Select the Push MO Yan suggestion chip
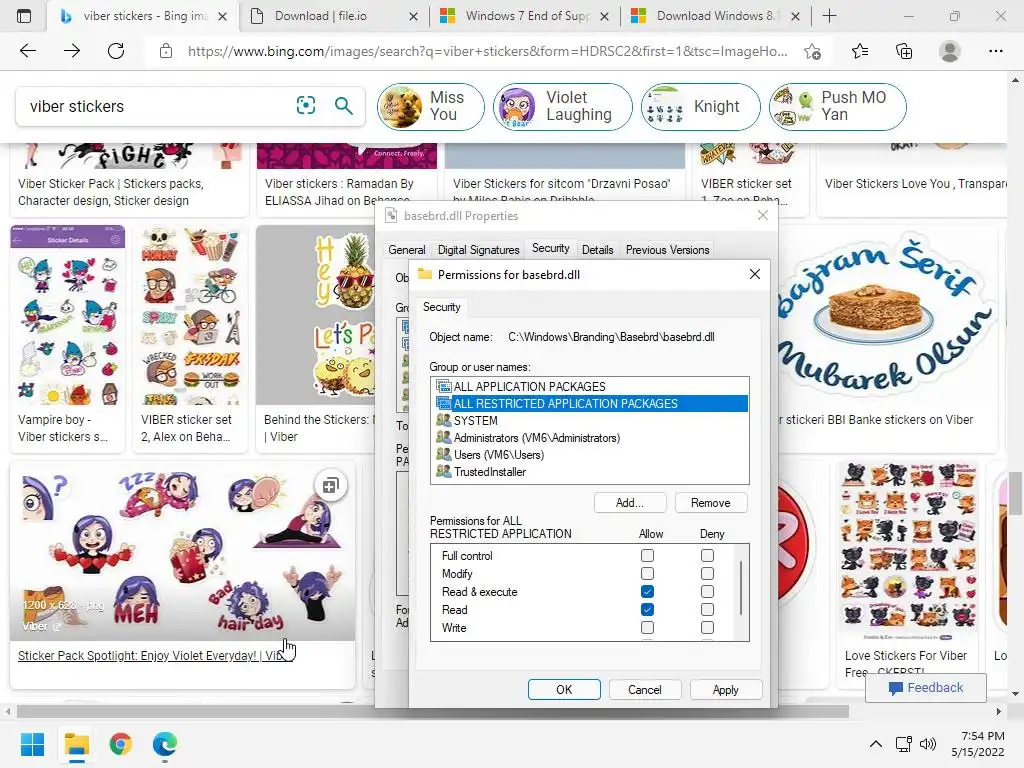 [838, 106]
